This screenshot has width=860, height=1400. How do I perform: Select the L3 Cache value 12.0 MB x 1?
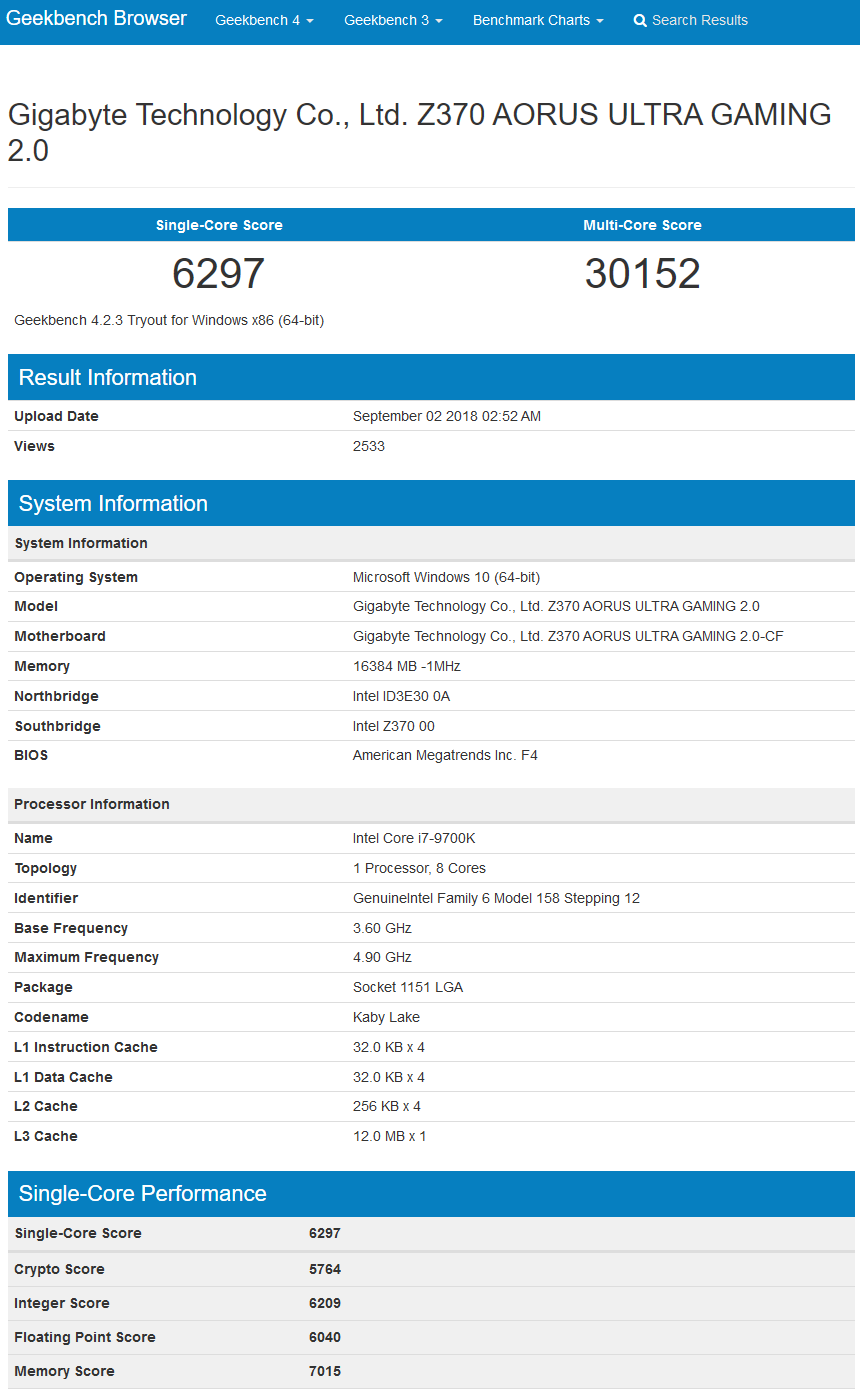(x=389, y=1136)
